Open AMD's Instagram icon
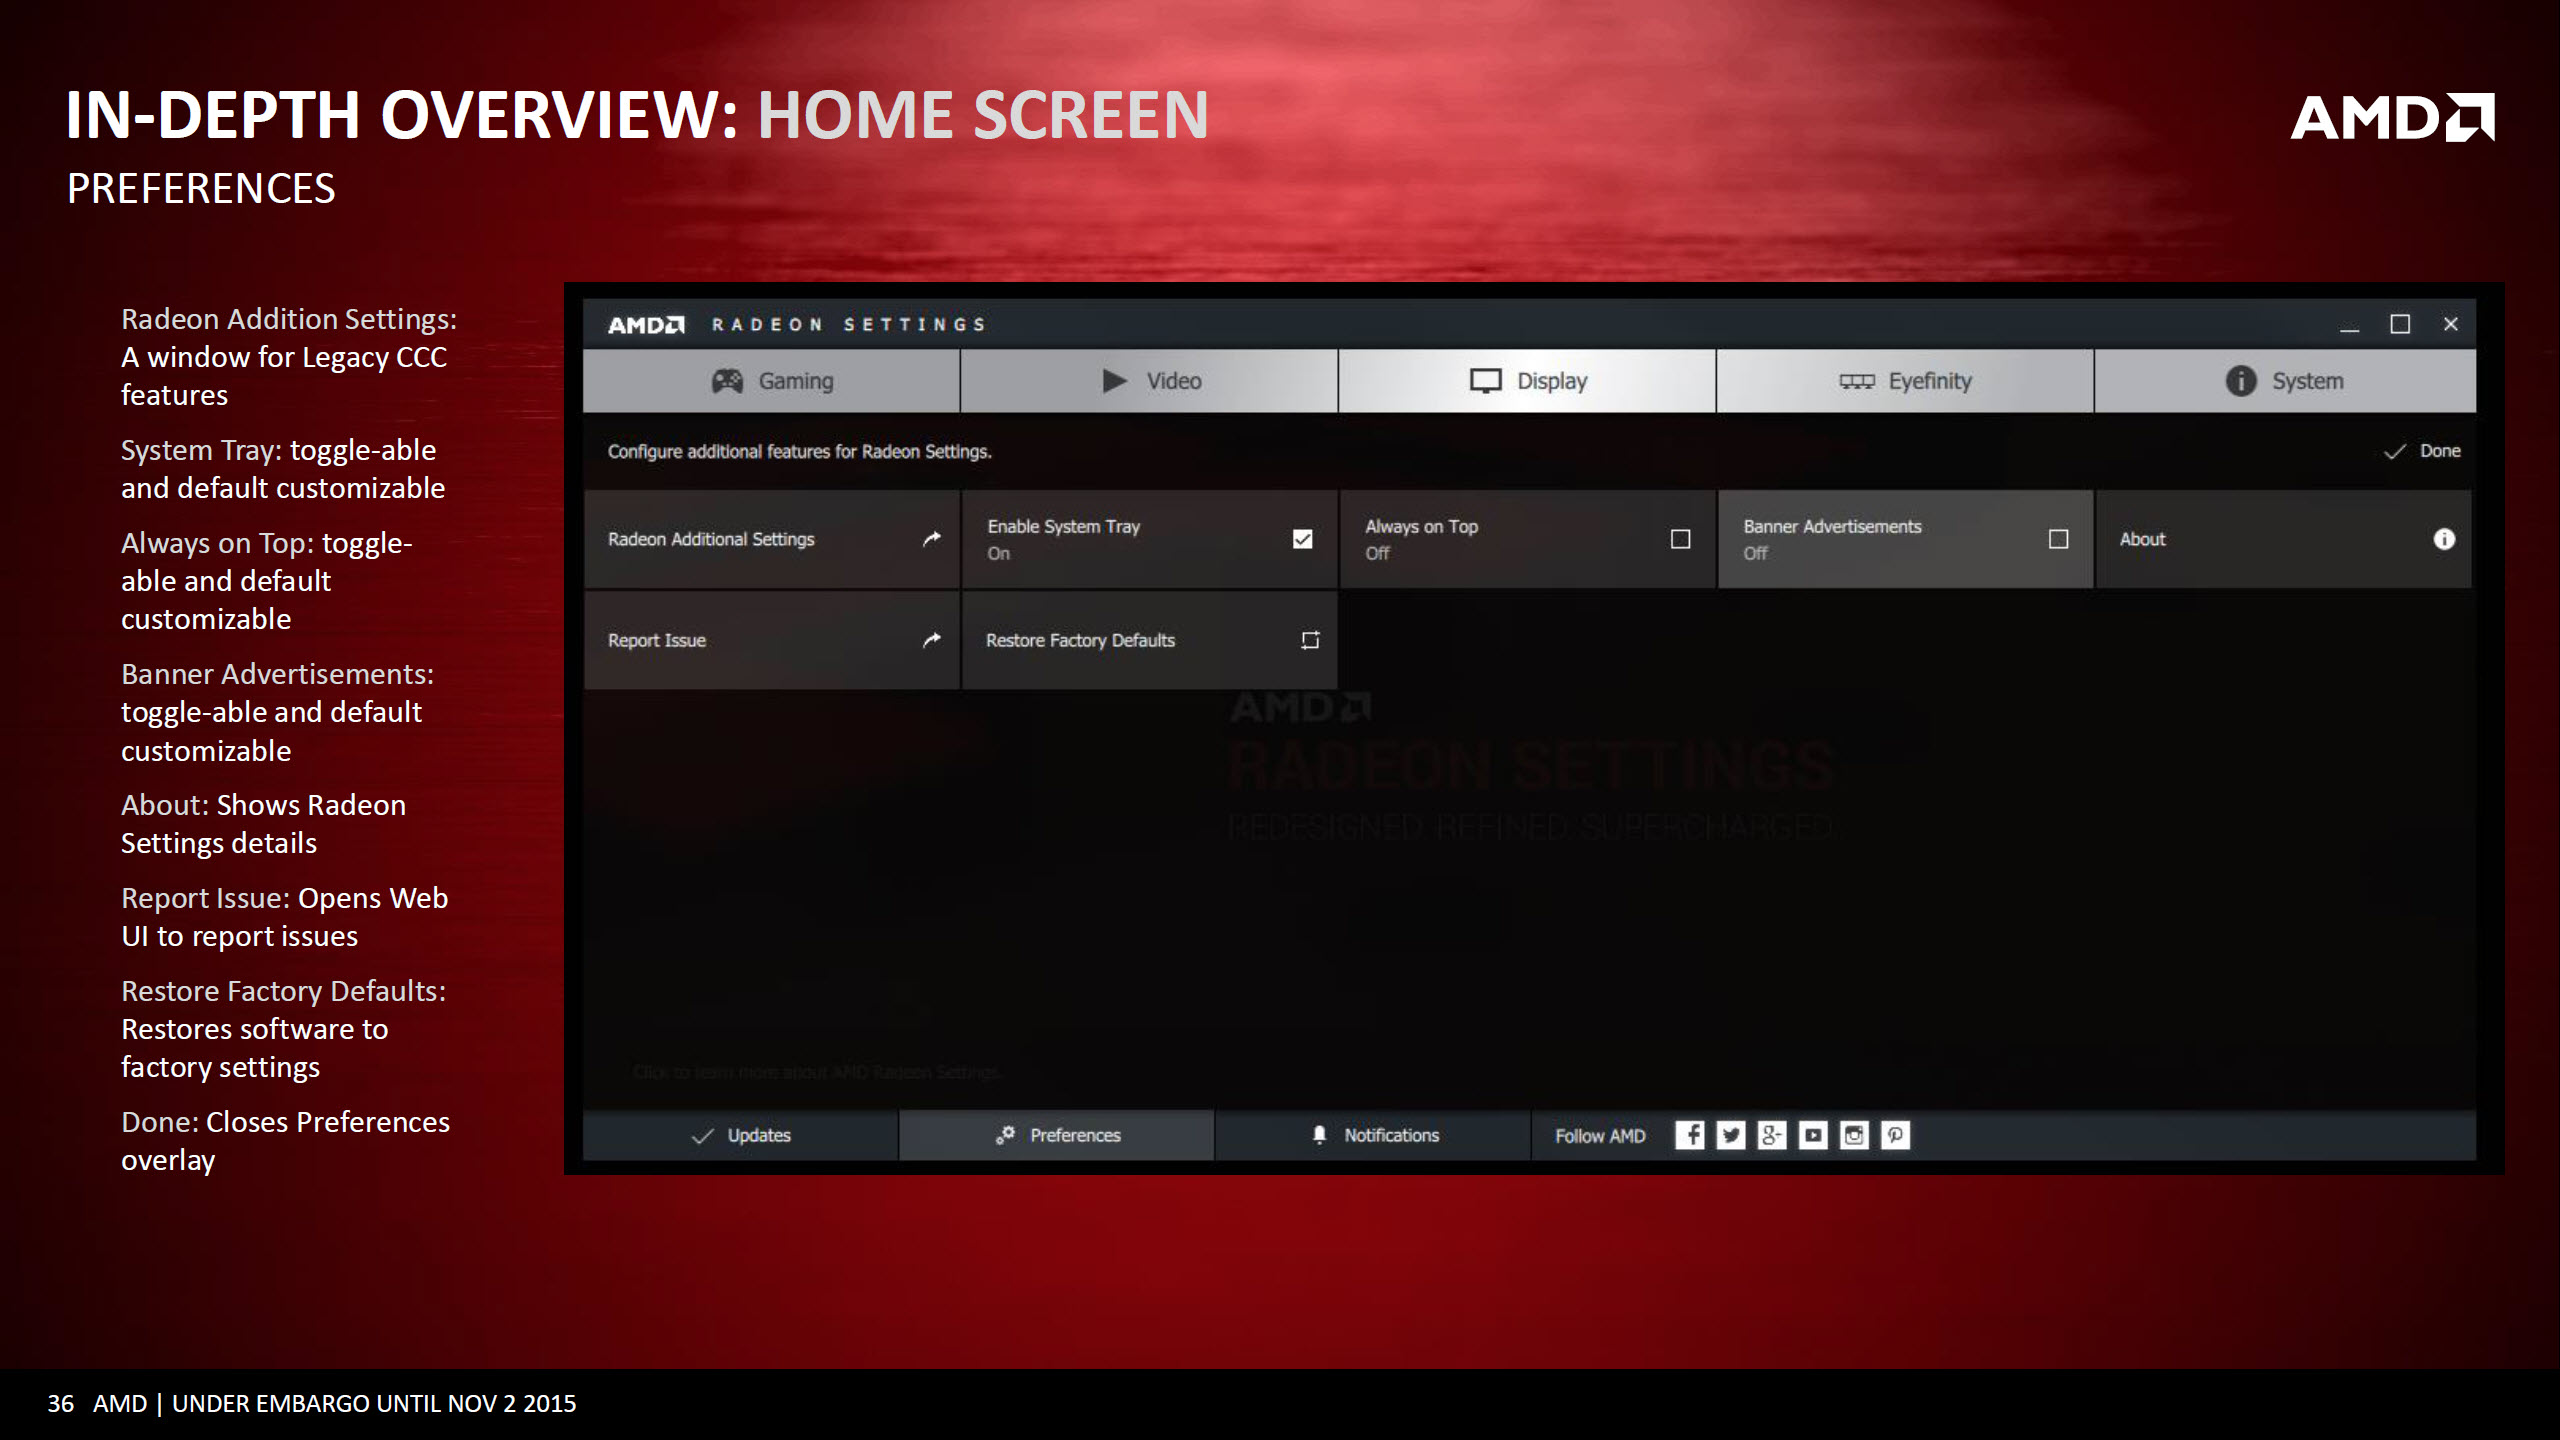 pos(1854,1135)
